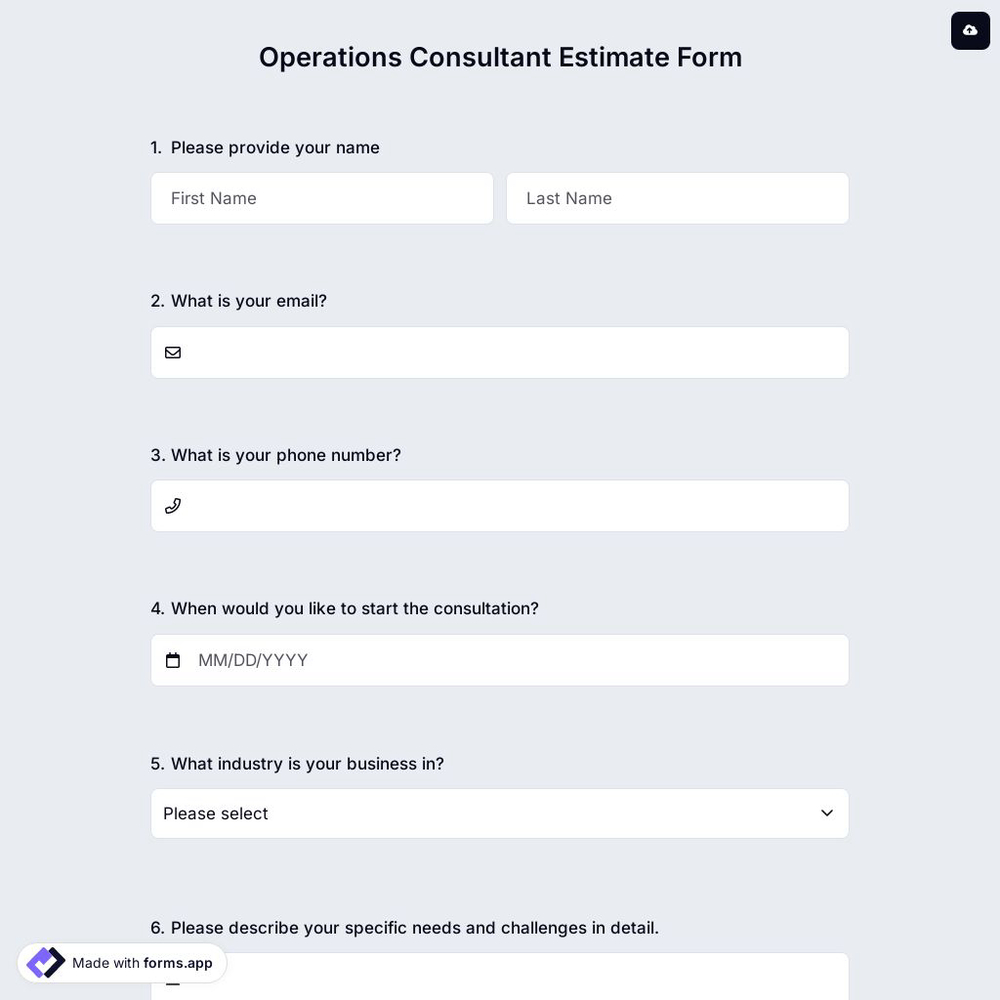Screen dimensions: 1000x1000
Task: Expand the industry dropdown chevron
Action: tap(827, 813)
